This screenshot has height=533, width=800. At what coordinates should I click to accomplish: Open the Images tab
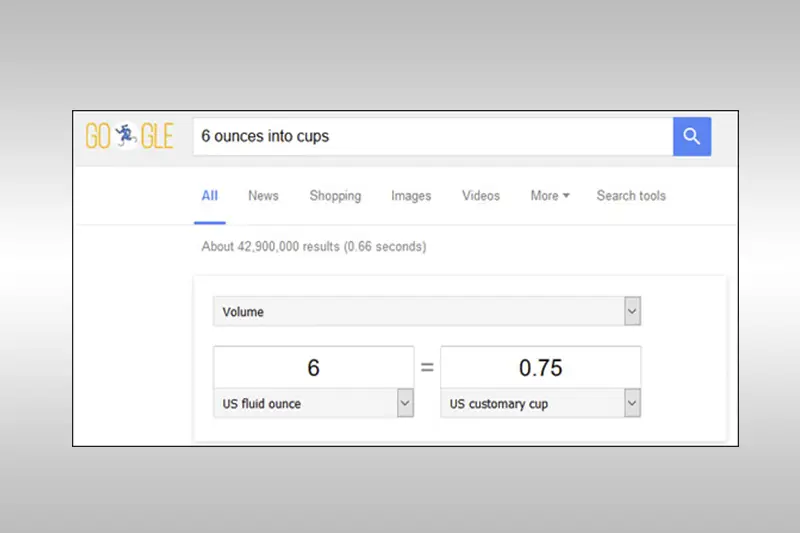click(411, 195)
